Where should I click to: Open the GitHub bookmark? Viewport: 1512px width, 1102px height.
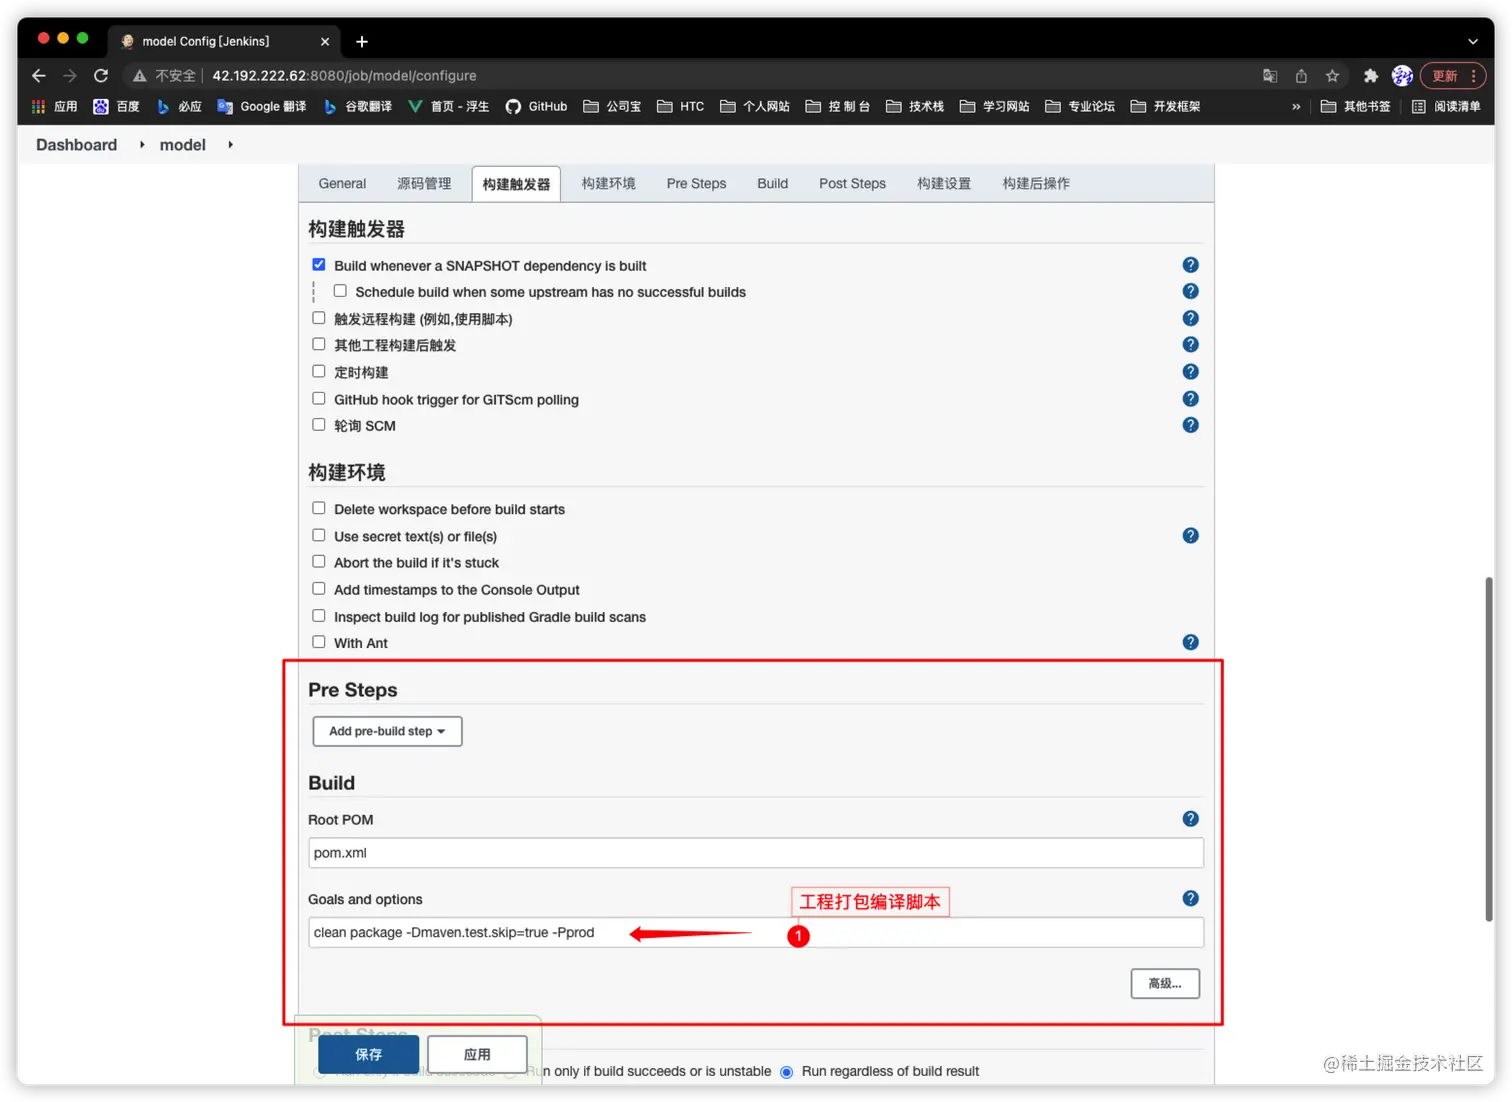537,106
